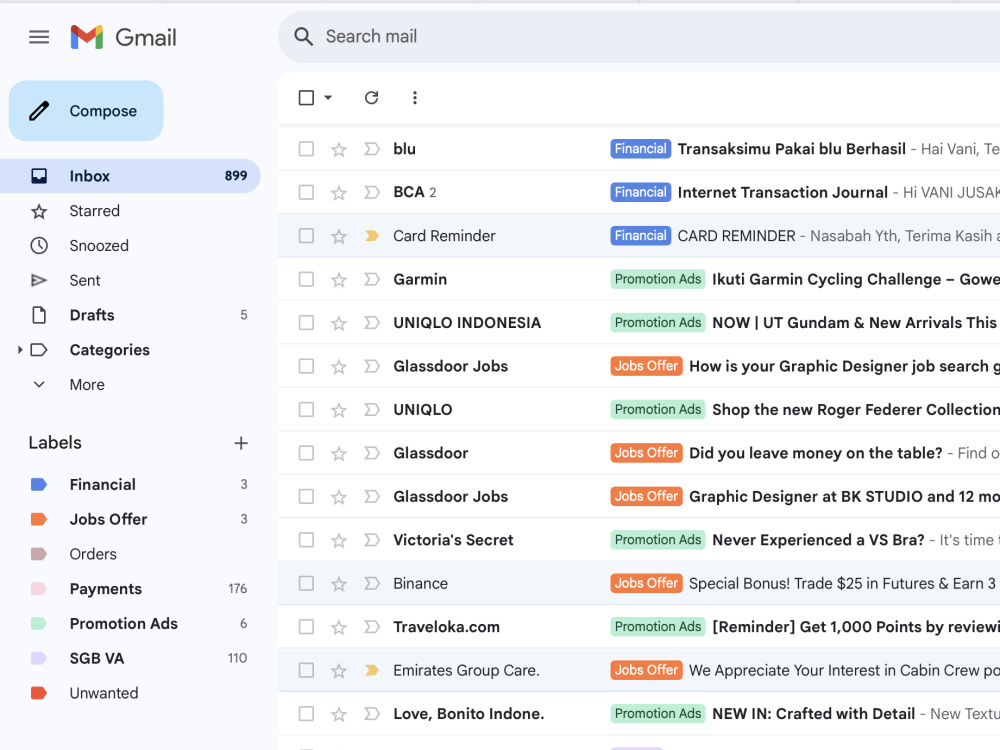Click the blue Financial label color tag
1000x750 pixels.
tap(39, 485)
